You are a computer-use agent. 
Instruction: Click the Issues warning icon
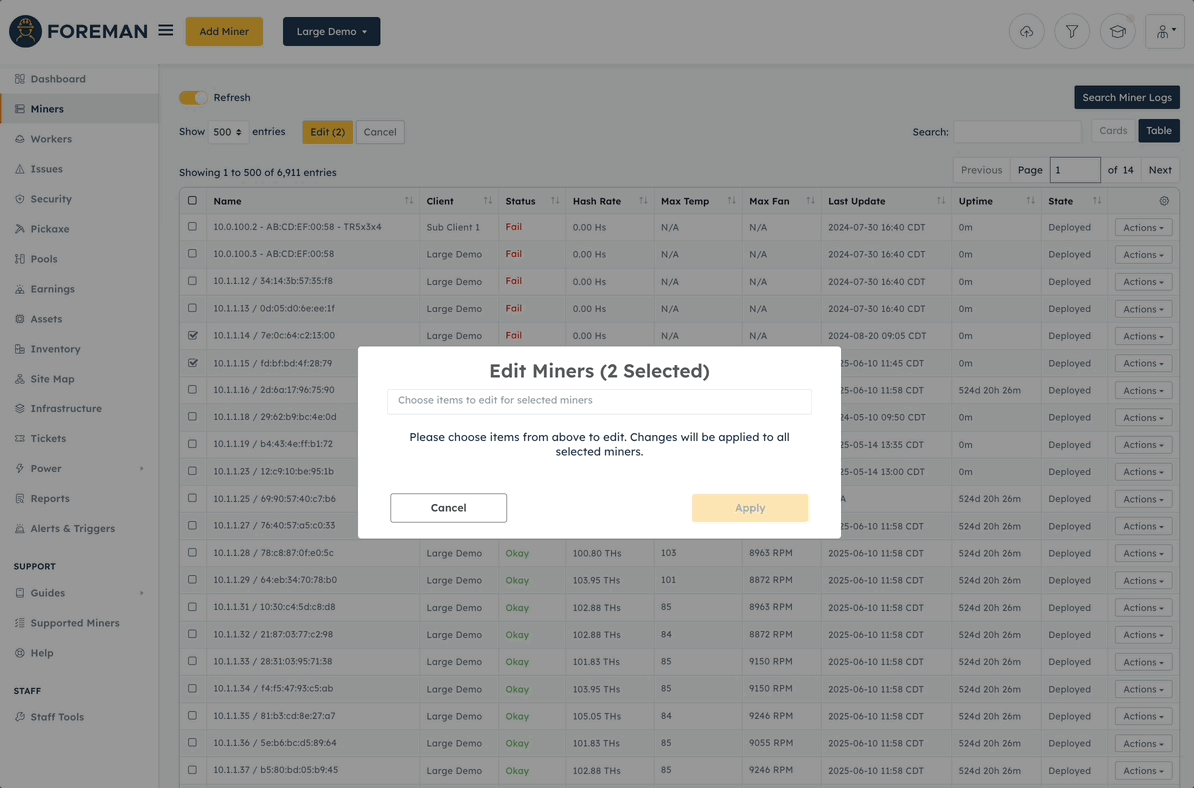click(x=20, y=169)
